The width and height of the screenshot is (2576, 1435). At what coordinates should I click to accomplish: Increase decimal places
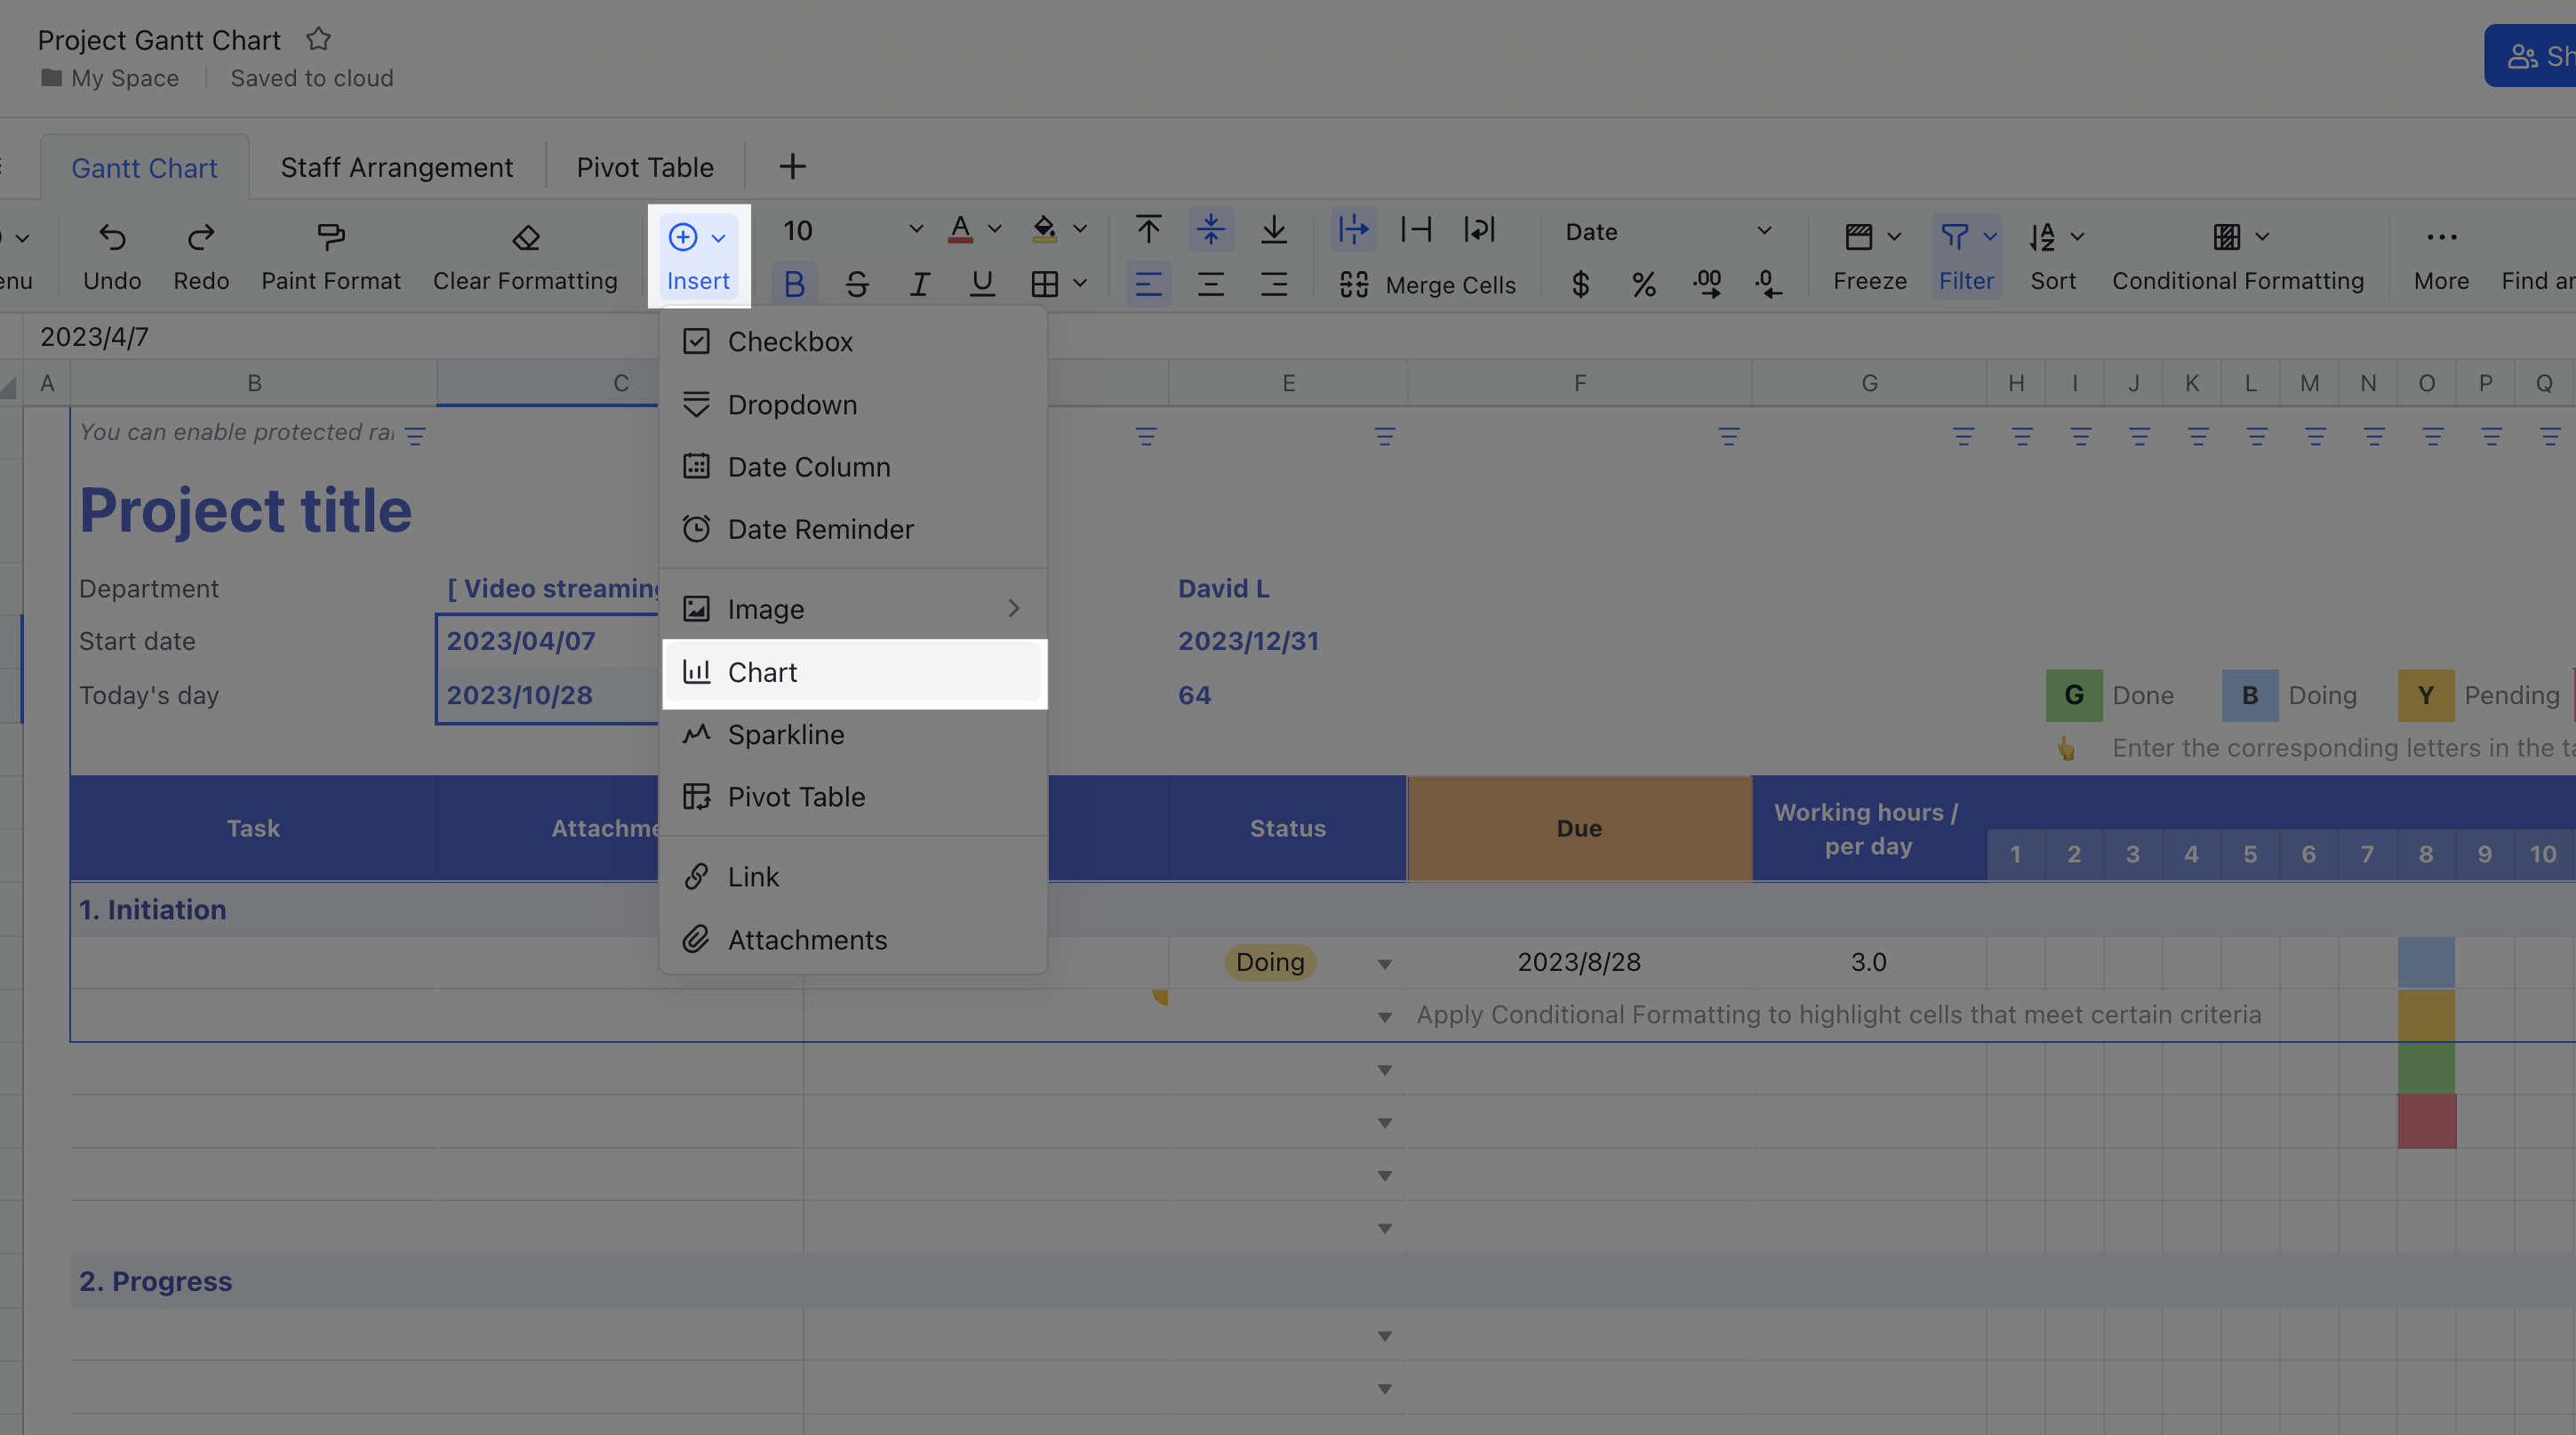click(x=1707, y=285)
